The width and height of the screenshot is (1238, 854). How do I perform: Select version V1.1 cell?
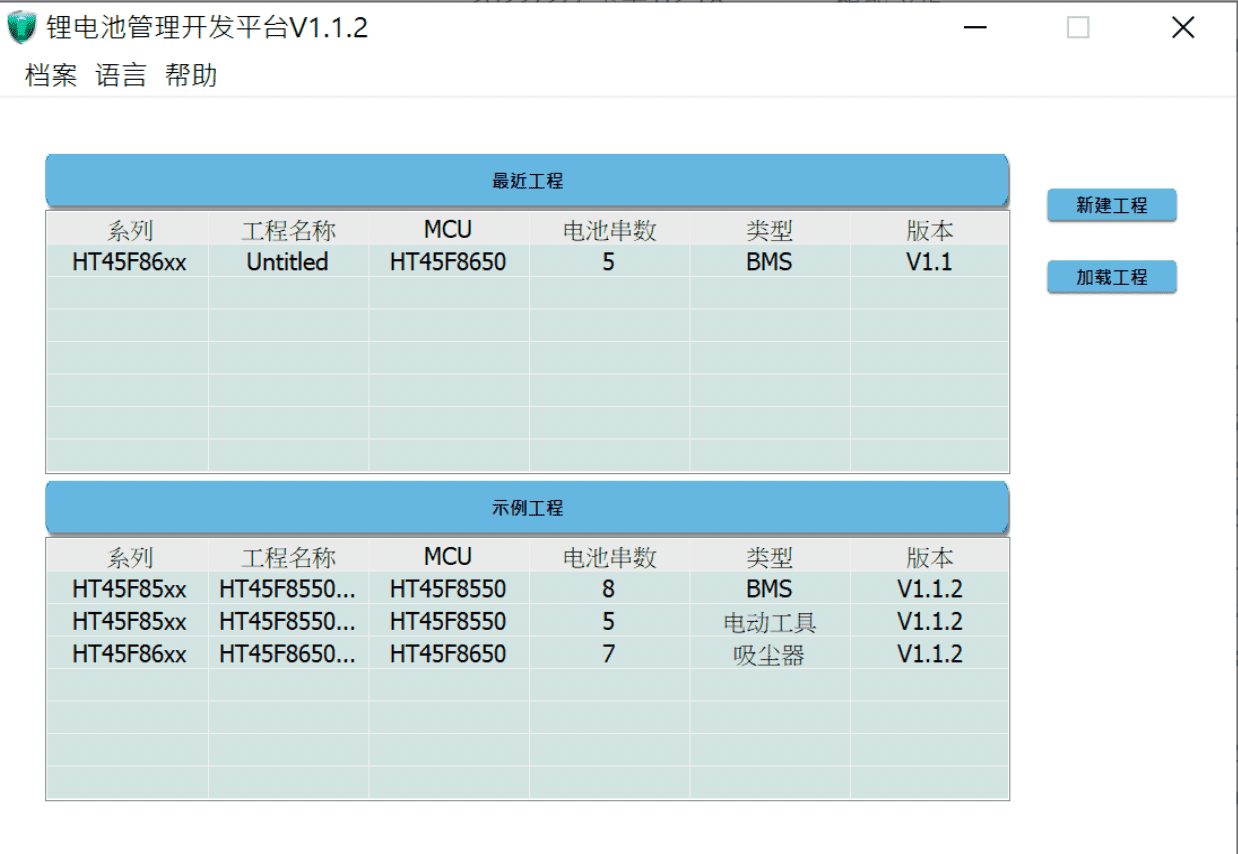[929, 262]
